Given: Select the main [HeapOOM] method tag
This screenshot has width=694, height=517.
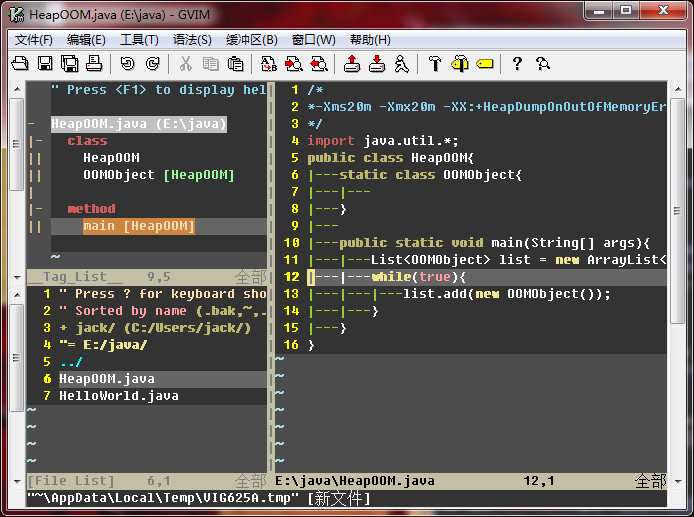Looking at the screenshot, I should [139, 226].
